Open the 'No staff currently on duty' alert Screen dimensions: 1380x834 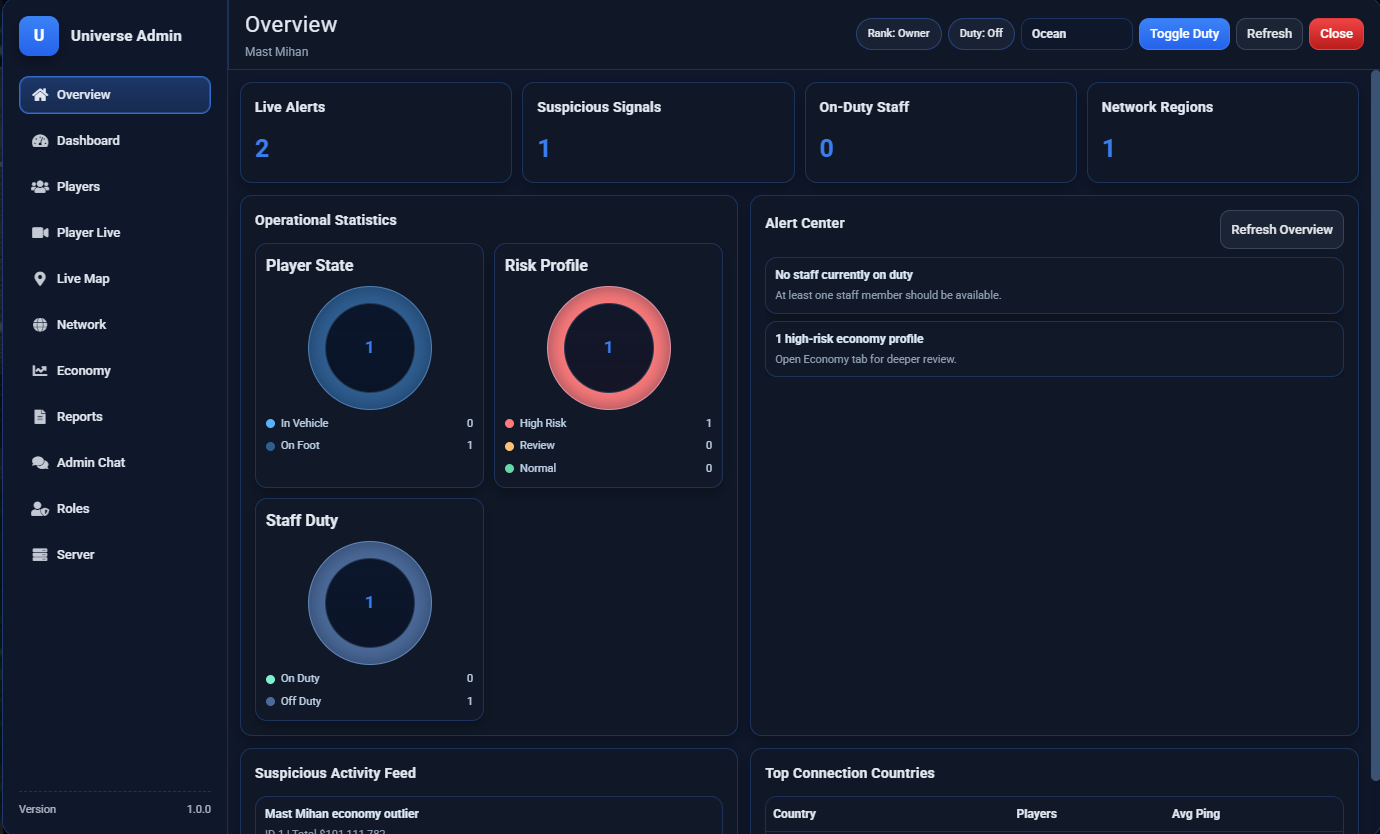click(1054, 286)
